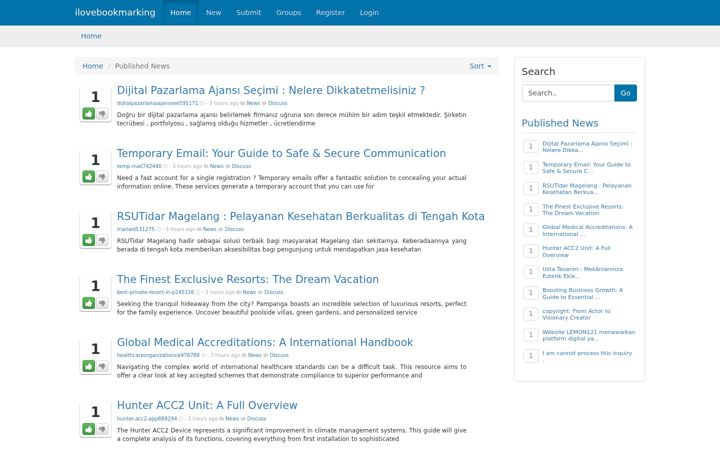Image resolution: width=720 pixels, height=450 pixels.
Task: Open author temp-mail742490 profile
Action: 139,166
